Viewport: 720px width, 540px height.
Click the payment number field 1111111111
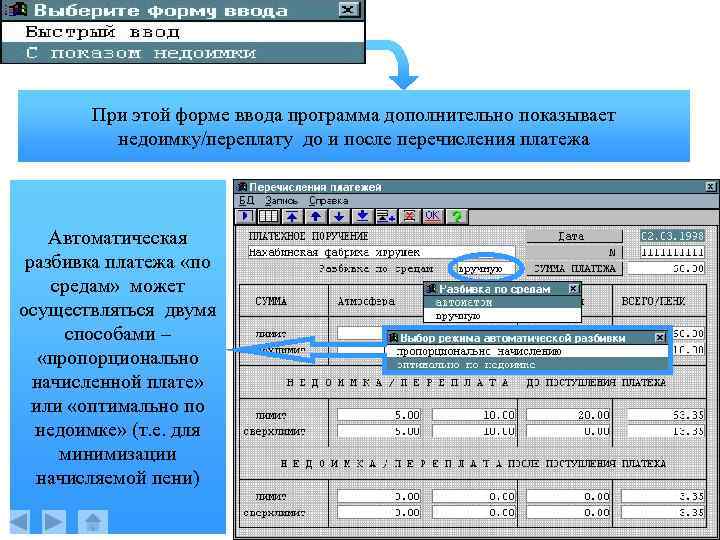click(672, 252)
